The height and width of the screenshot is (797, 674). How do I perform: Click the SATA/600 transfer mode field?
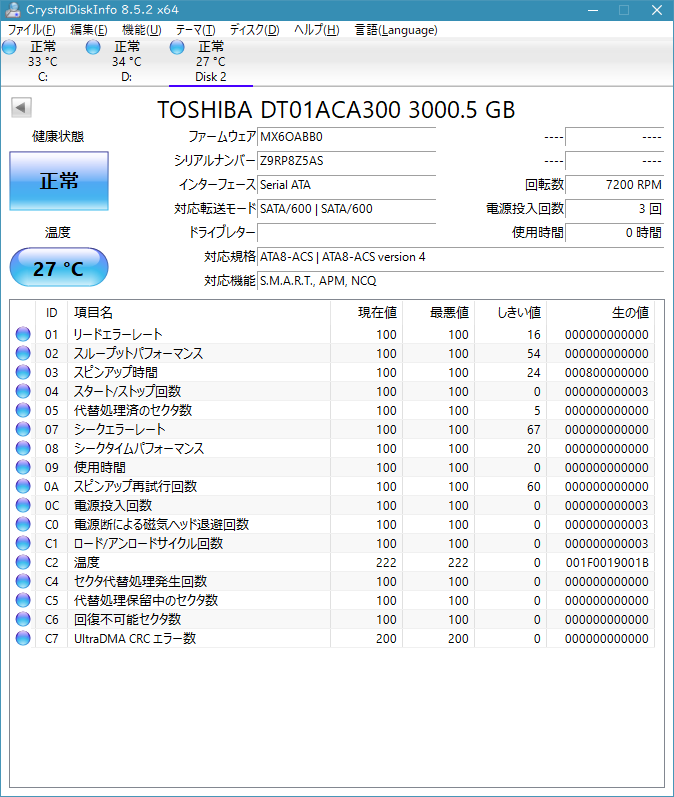pos(347,209)
